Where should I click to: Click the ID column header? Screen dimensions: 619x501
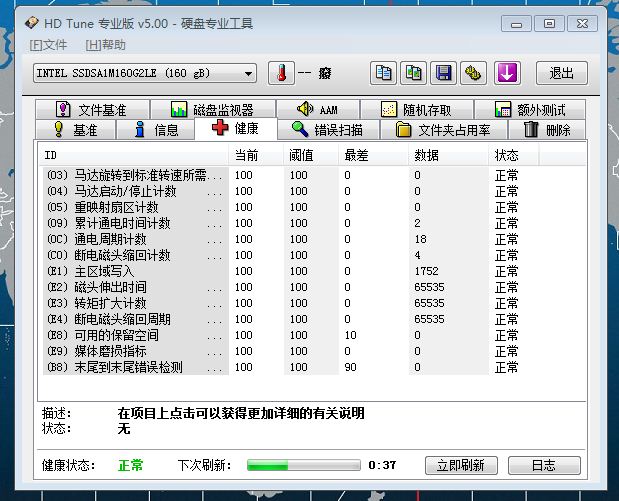tap(134, 155)
